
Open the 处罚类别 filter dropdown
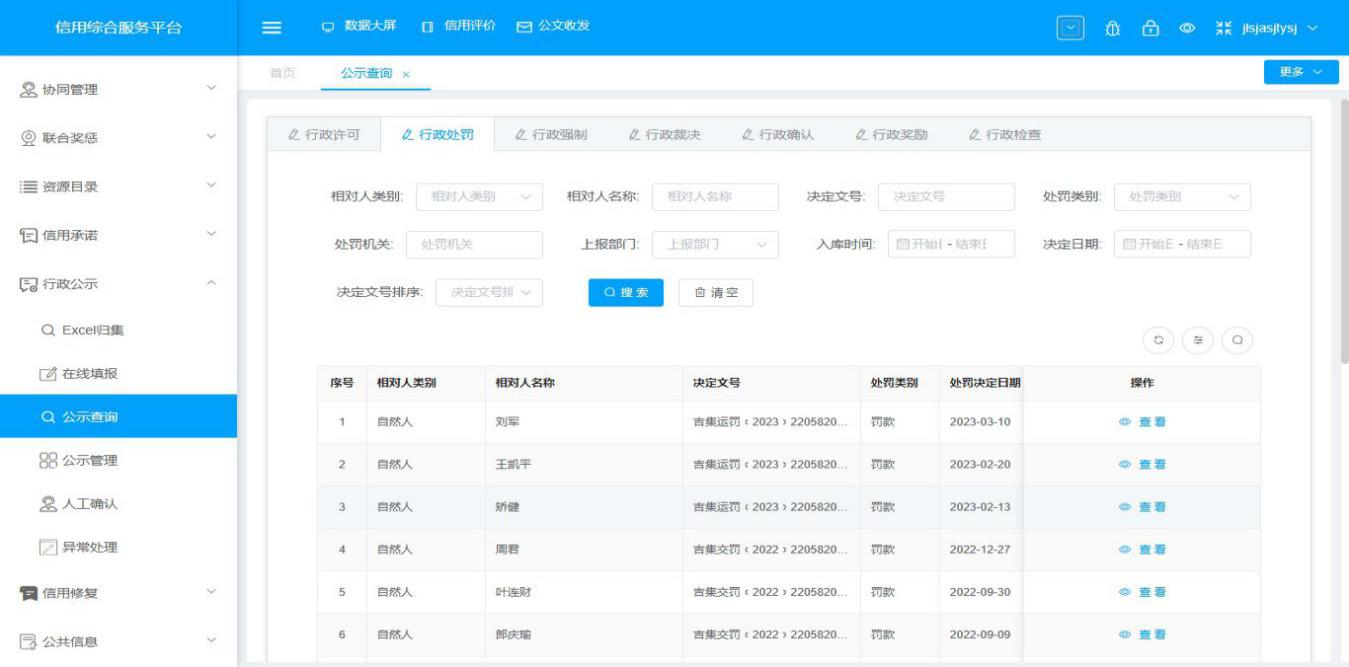tap(1181, 197)
